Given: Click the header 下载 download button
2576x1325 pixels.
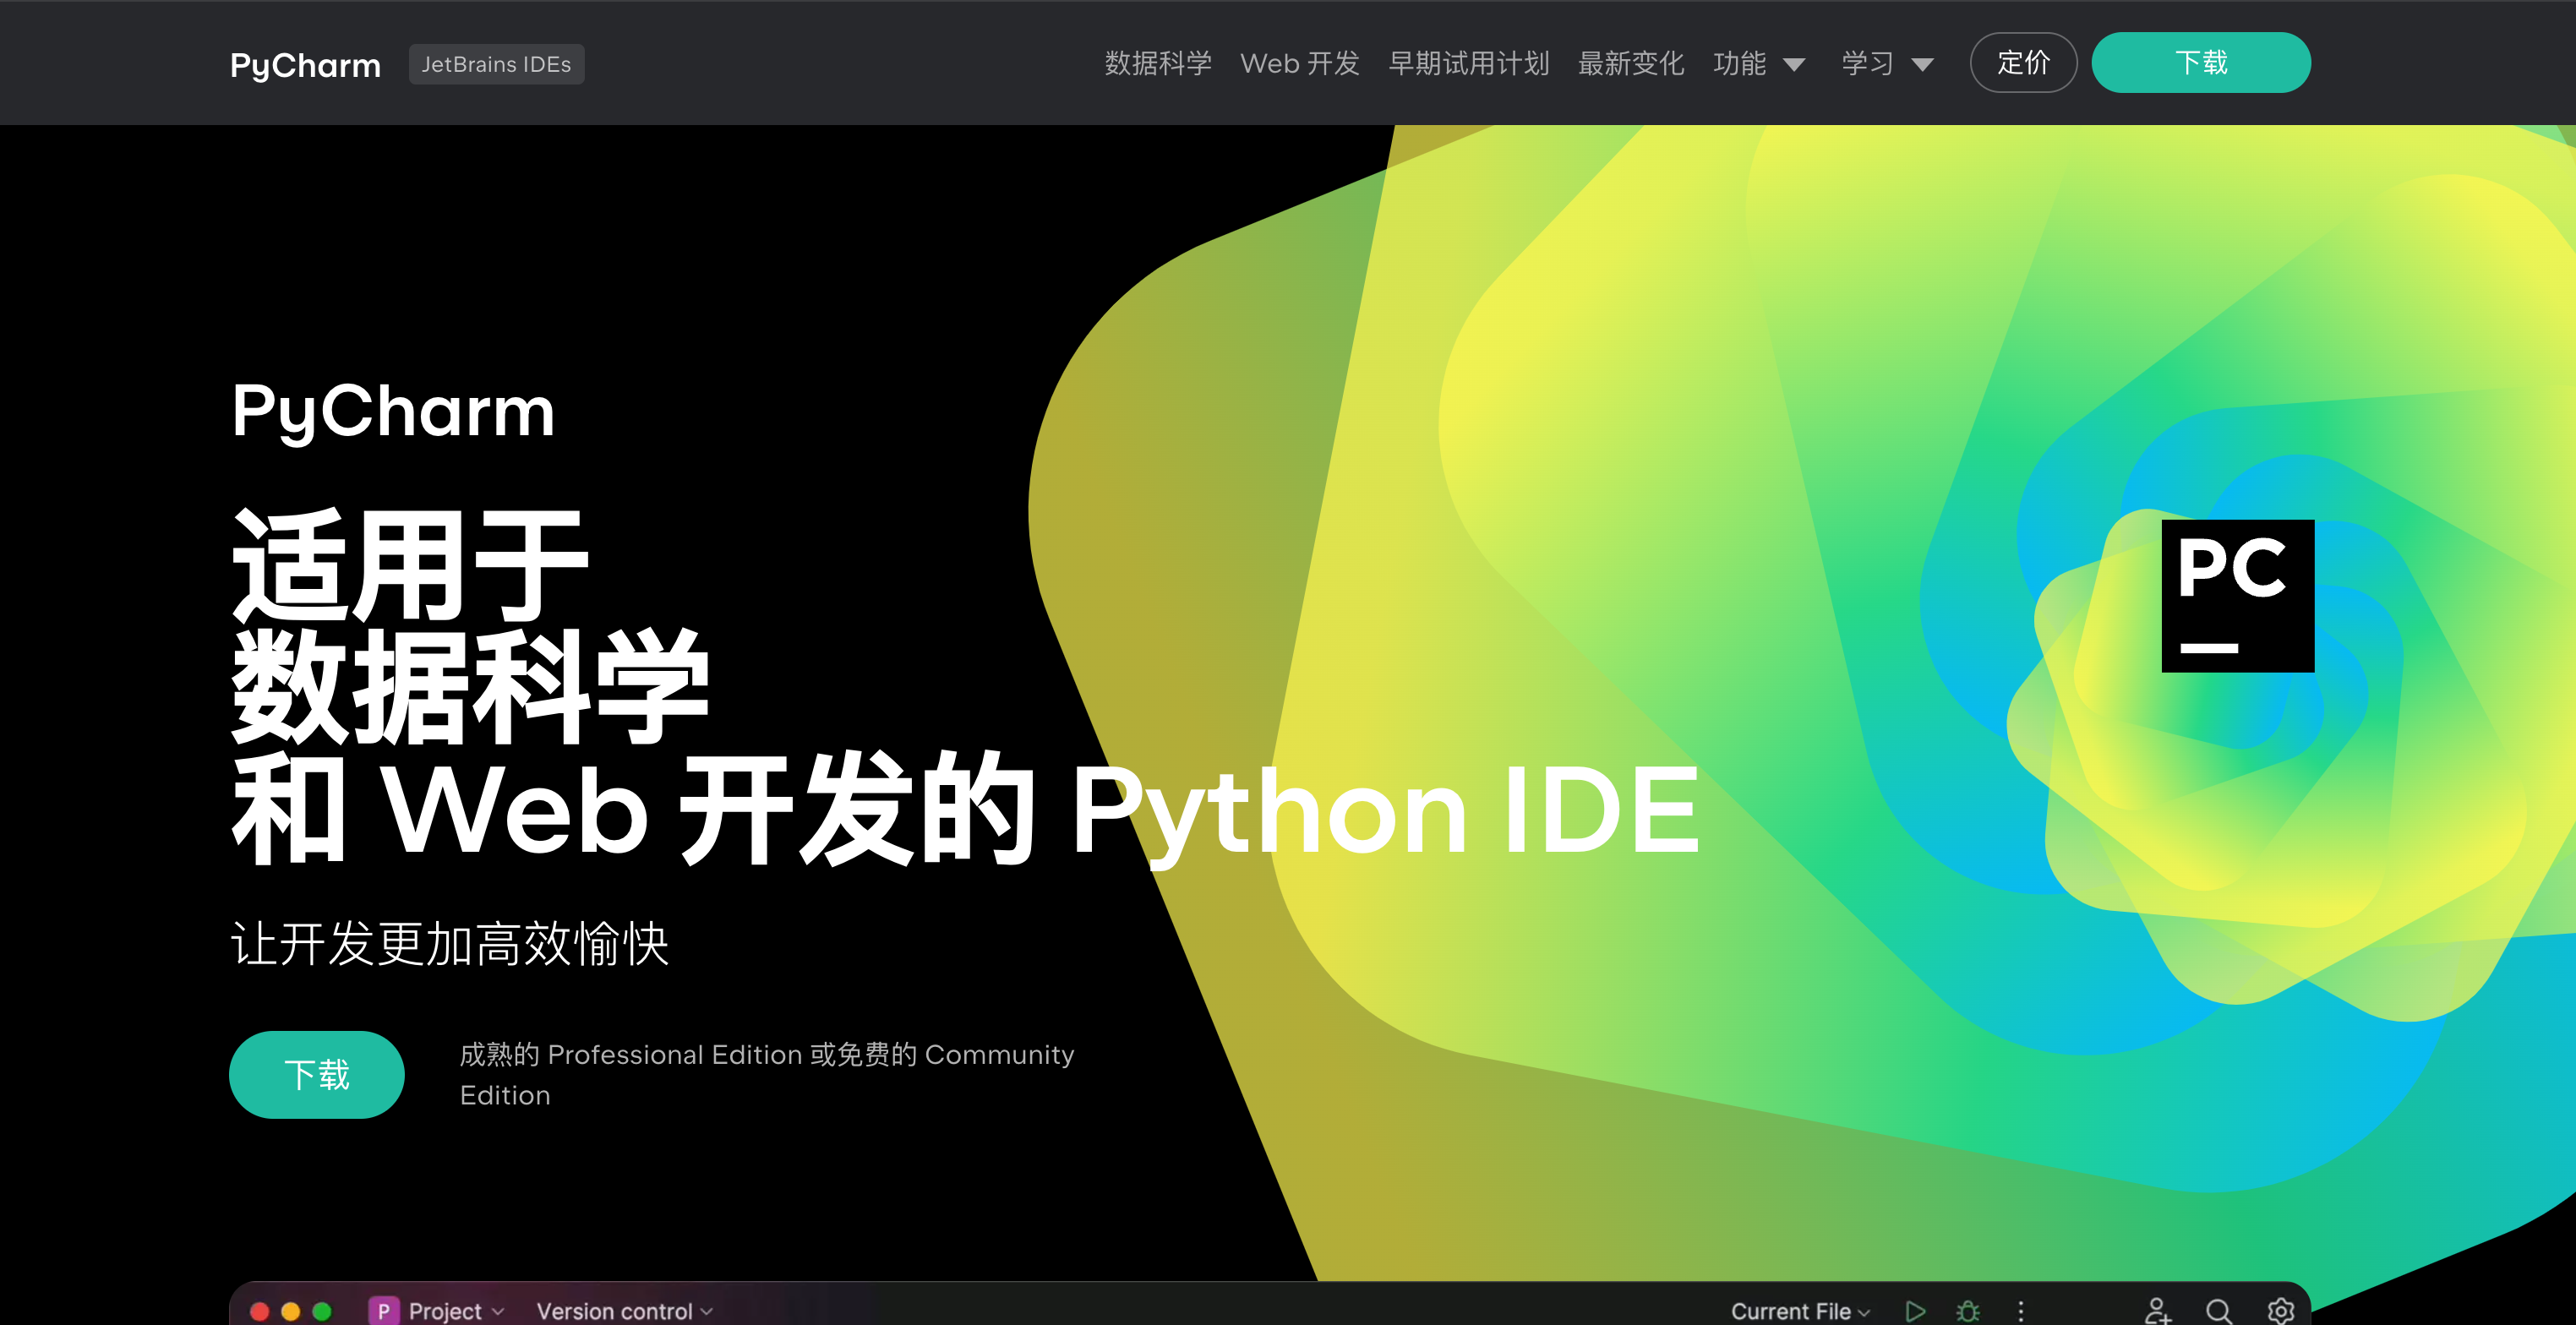Looking at the screenshot, I should 2201,63.
